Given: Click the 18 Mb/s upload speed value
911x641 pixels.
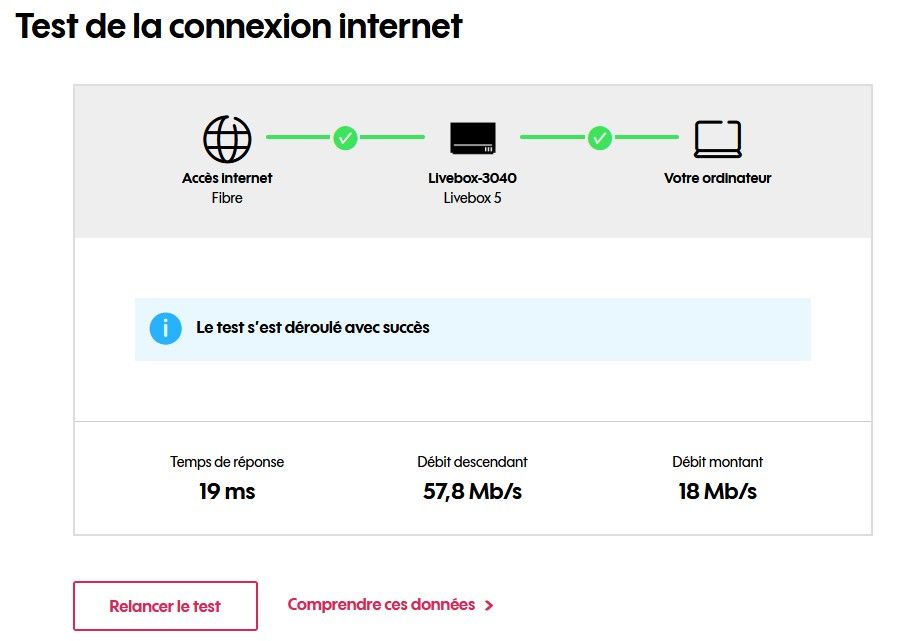Looking at the screenshot, I should click(717, 491).
